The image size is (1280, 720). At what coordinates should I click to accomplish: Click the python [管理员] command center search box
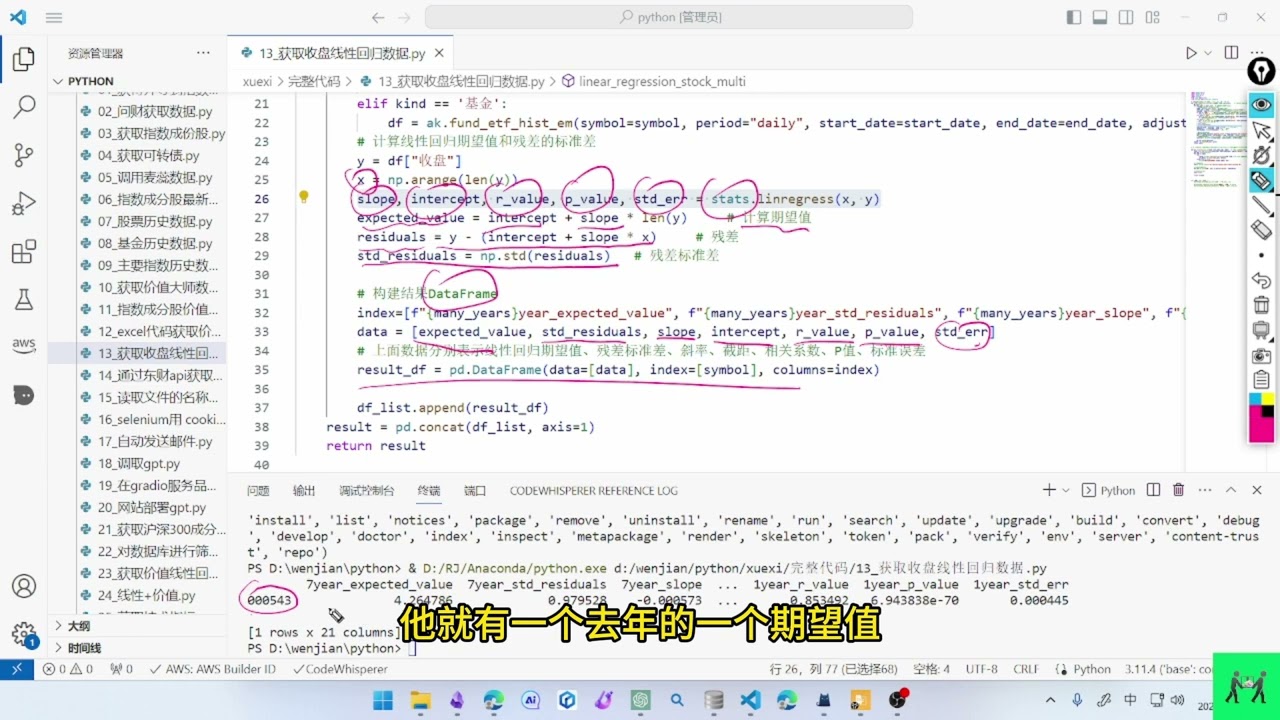pyautogui.click(x=668, y=17)
